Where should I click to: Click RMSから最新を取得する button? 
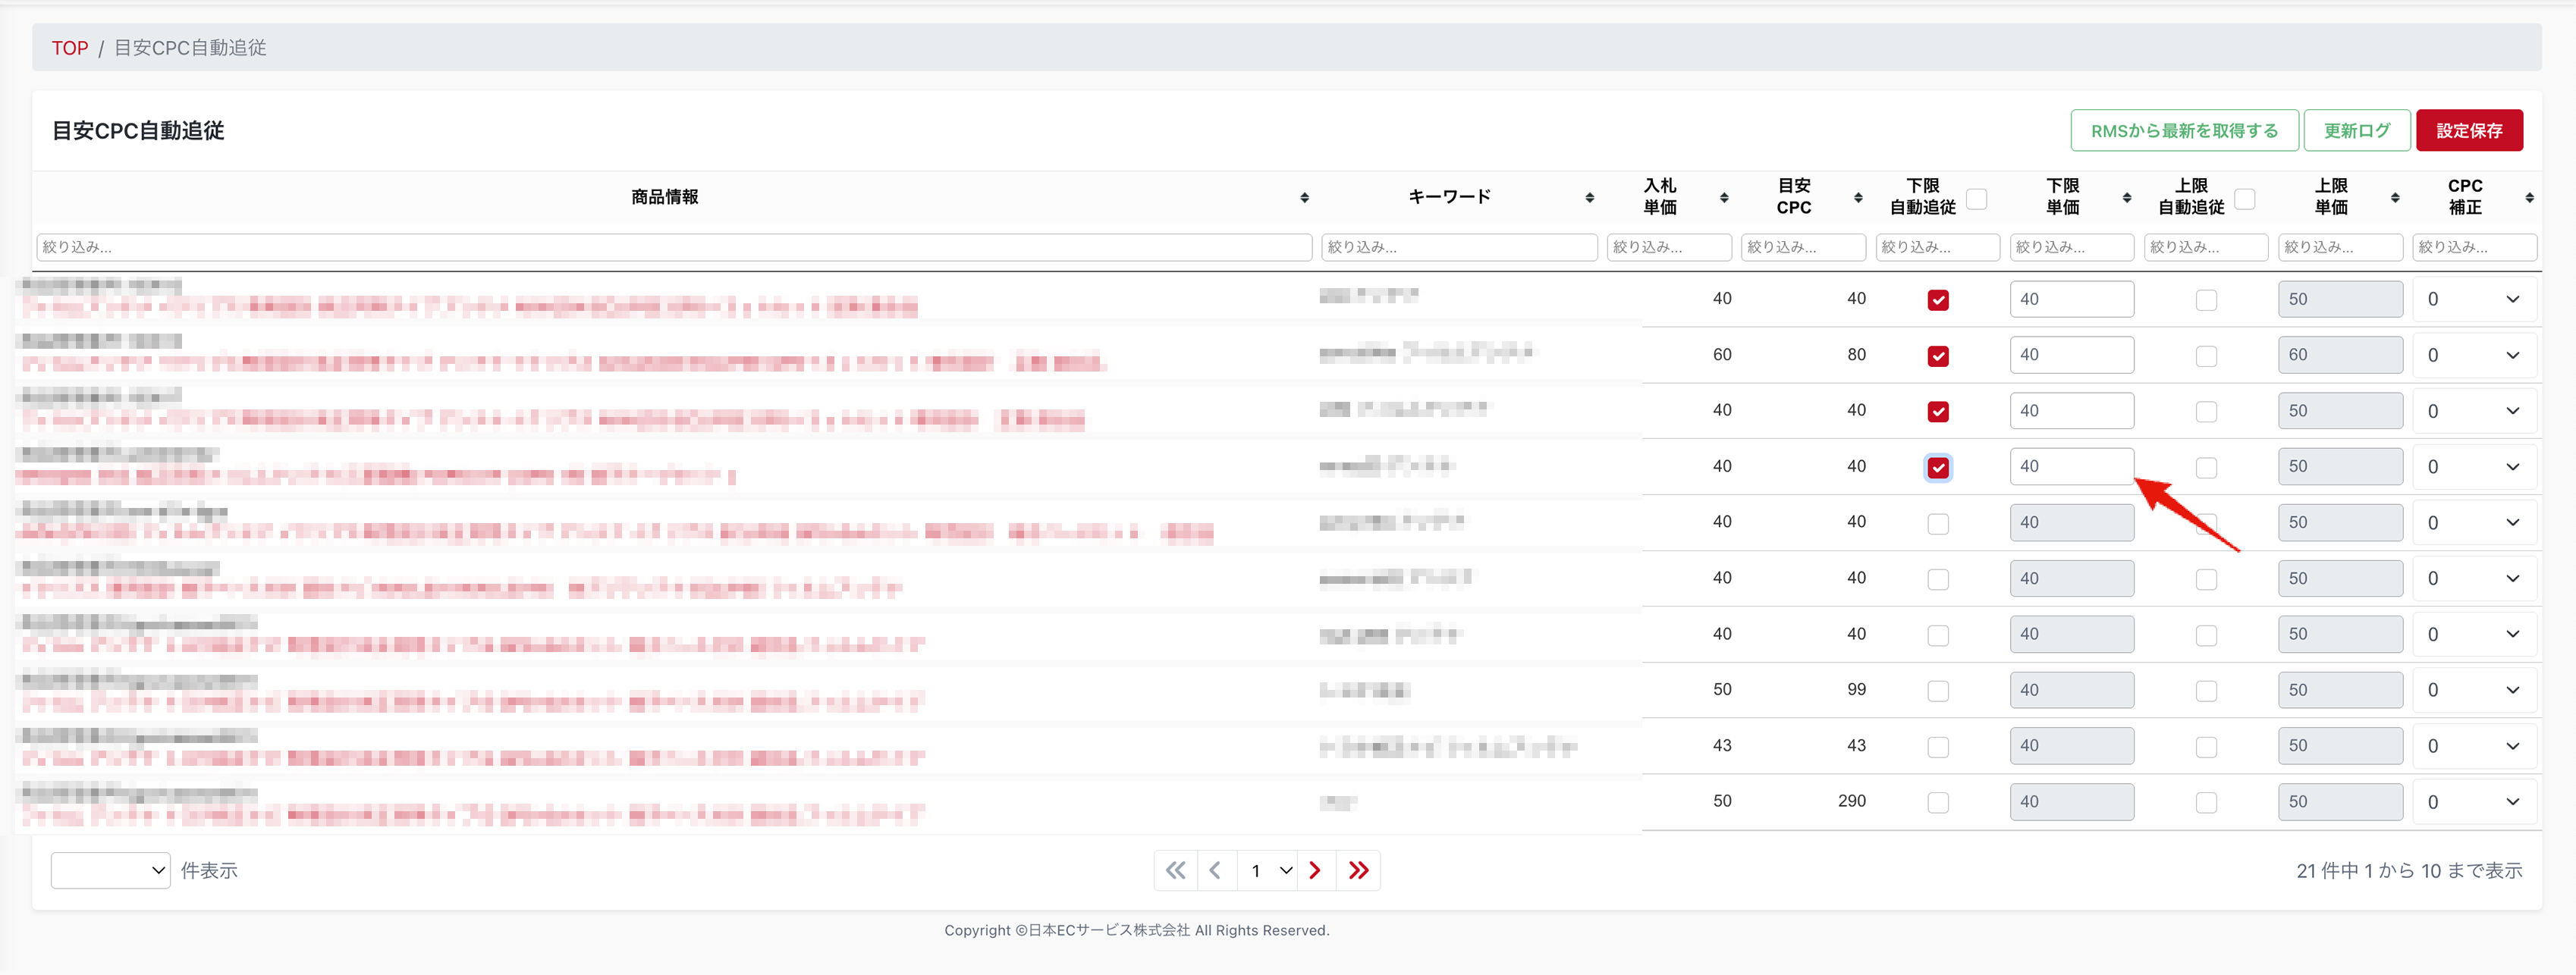[x=2184, y=131]
